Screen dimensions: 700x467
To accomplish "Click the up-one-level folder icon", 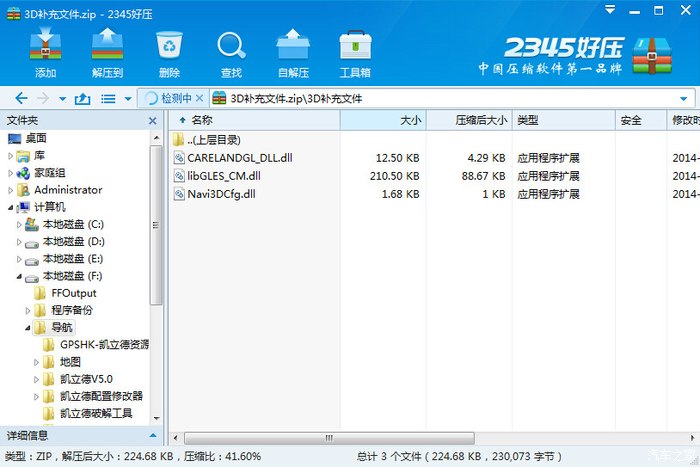I will tap(83, 99).
